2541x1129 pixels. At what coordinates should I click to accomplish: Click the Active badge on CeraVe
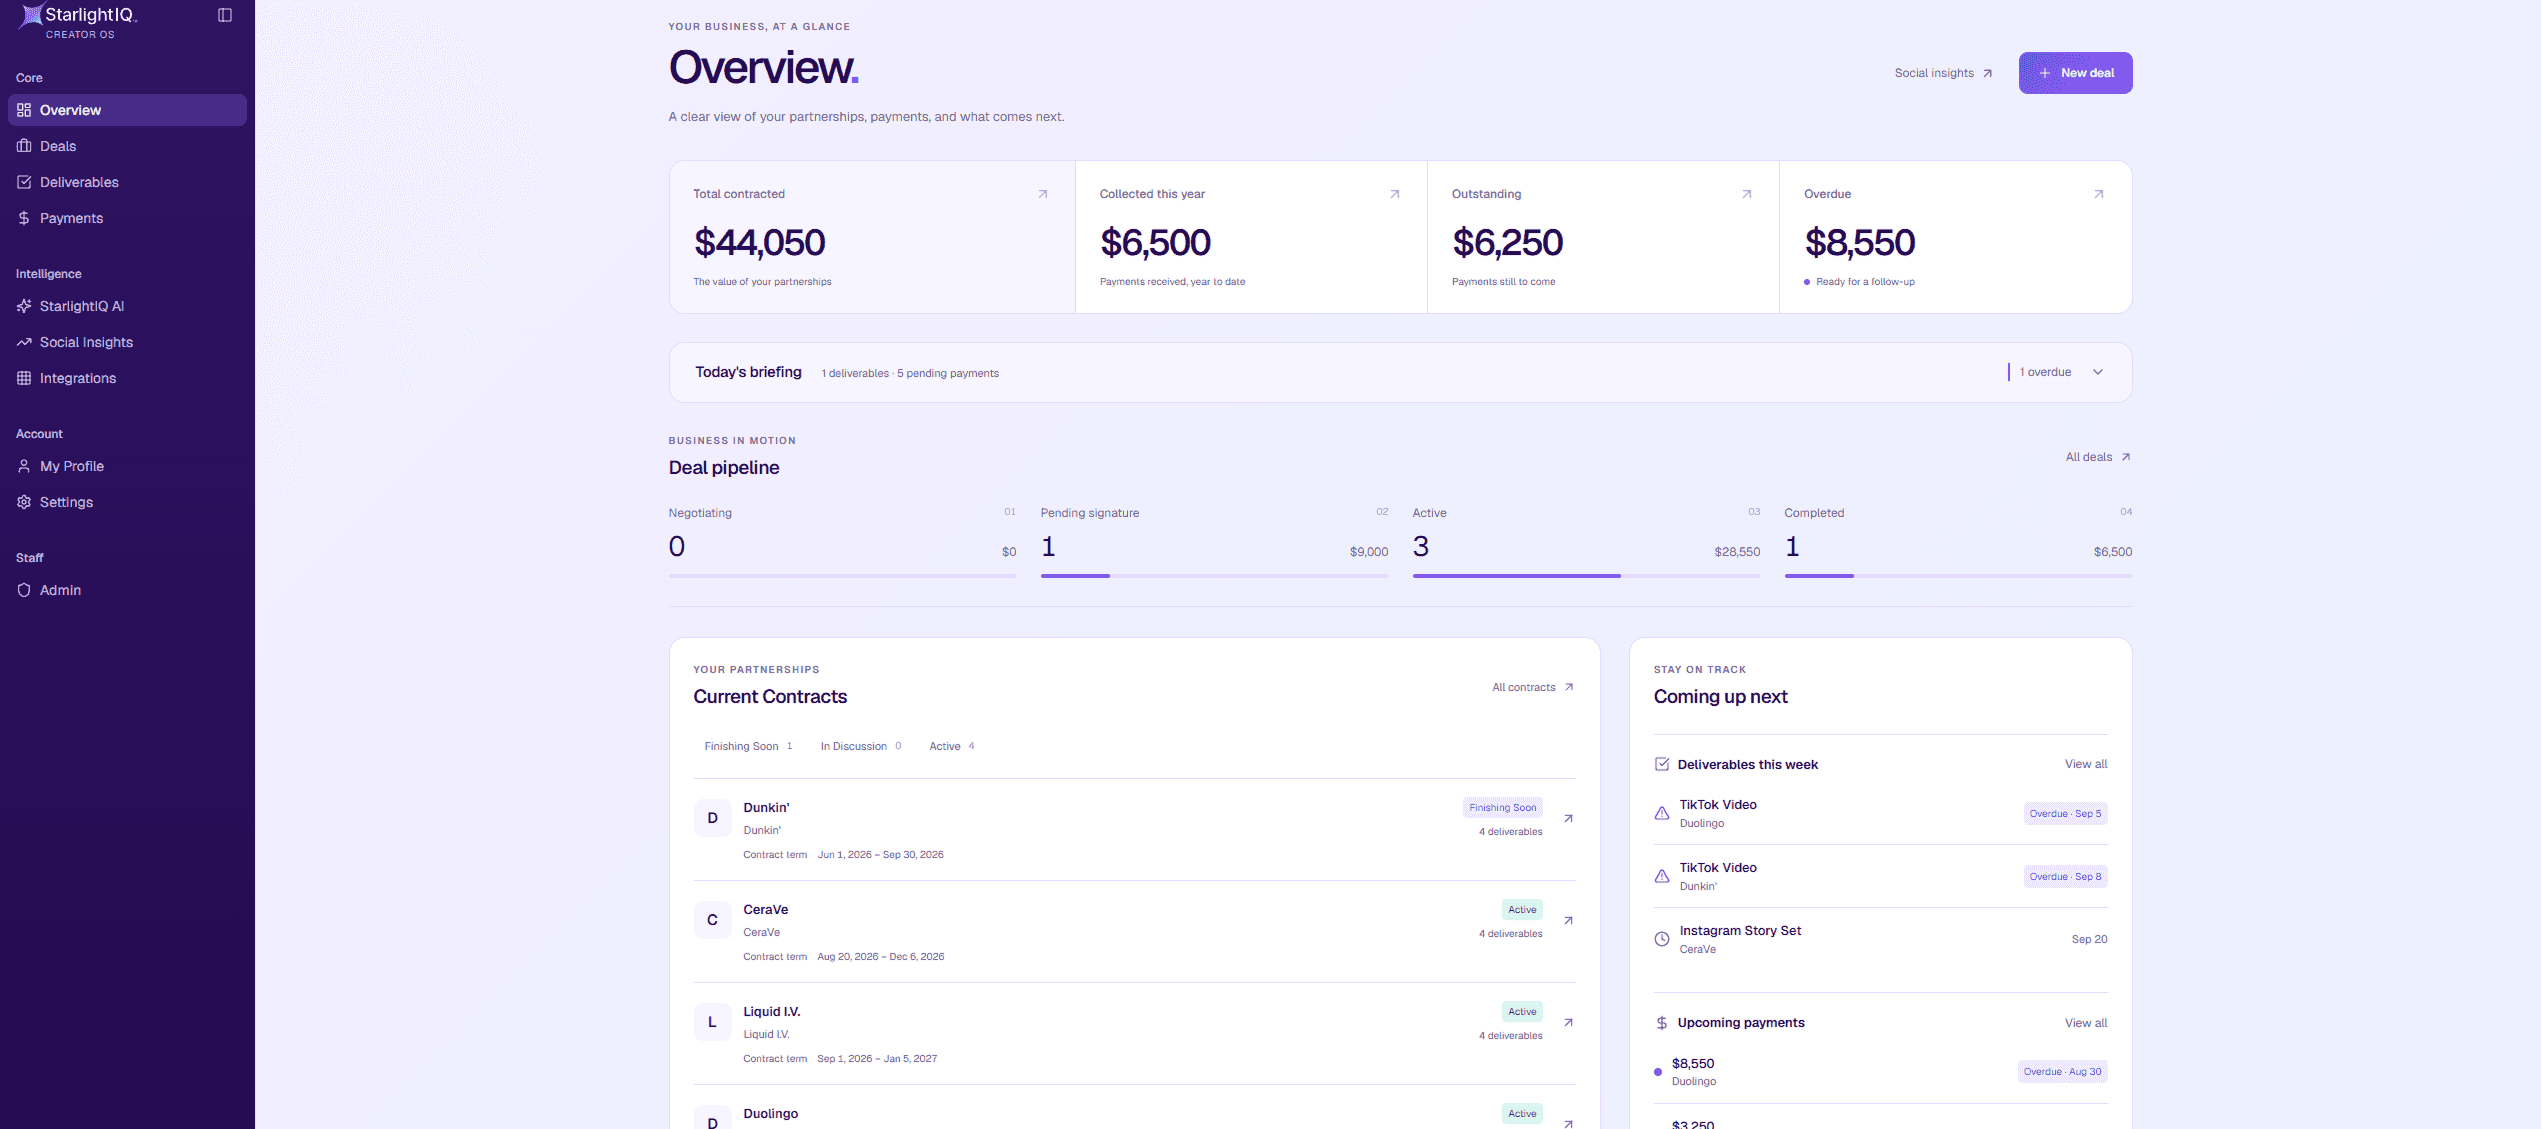(1522, 910)
